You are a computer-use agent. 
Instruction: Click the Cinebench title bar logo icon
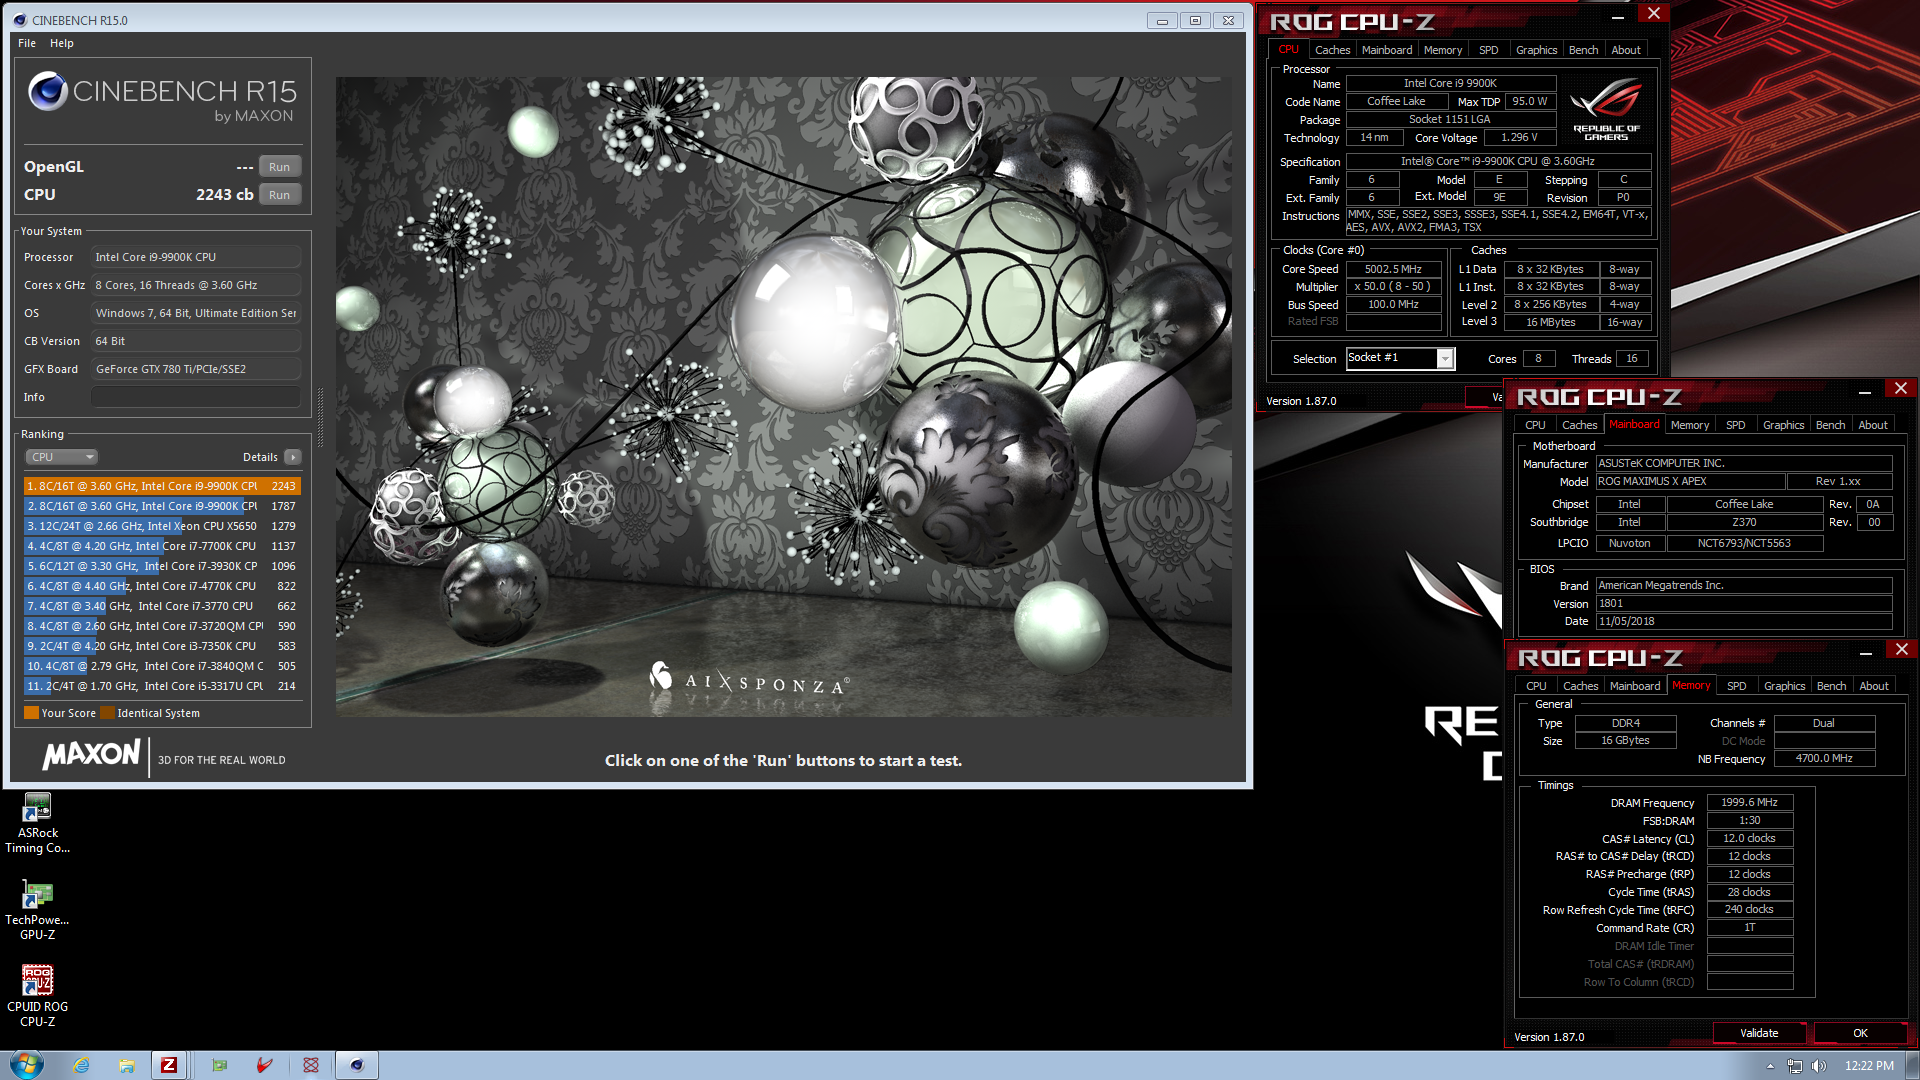(20, 20)
